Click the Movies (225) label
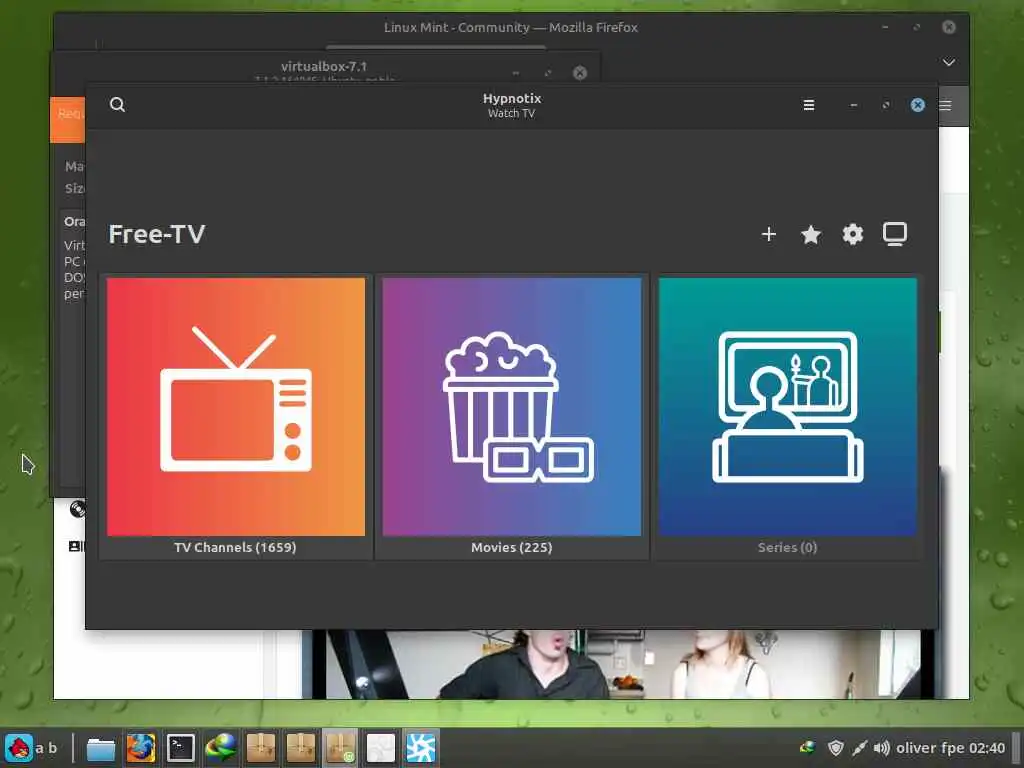Image resolution: width=1024 pixels, height=768 pixels. click(x=512, y=547)
